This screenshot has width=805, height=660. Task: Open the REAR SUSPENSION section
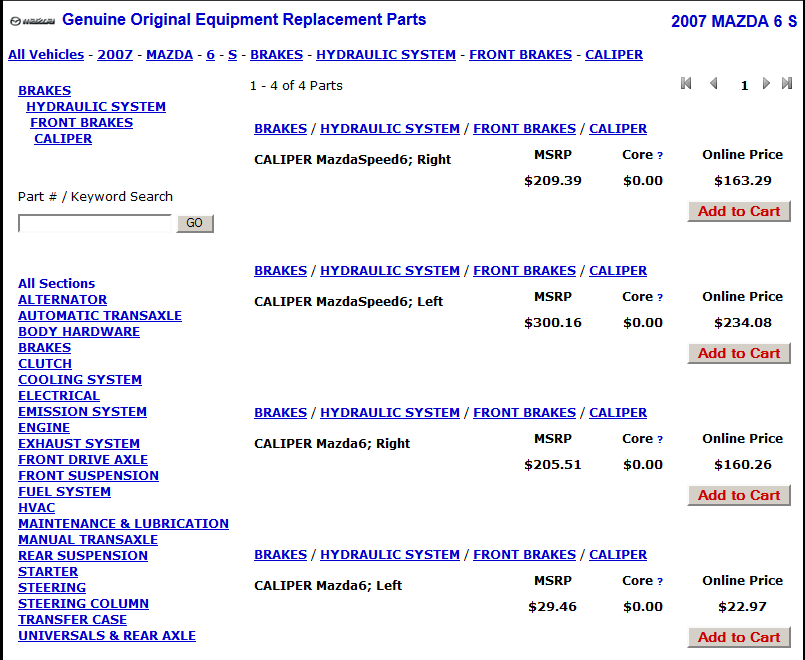(x=83, y=556)
